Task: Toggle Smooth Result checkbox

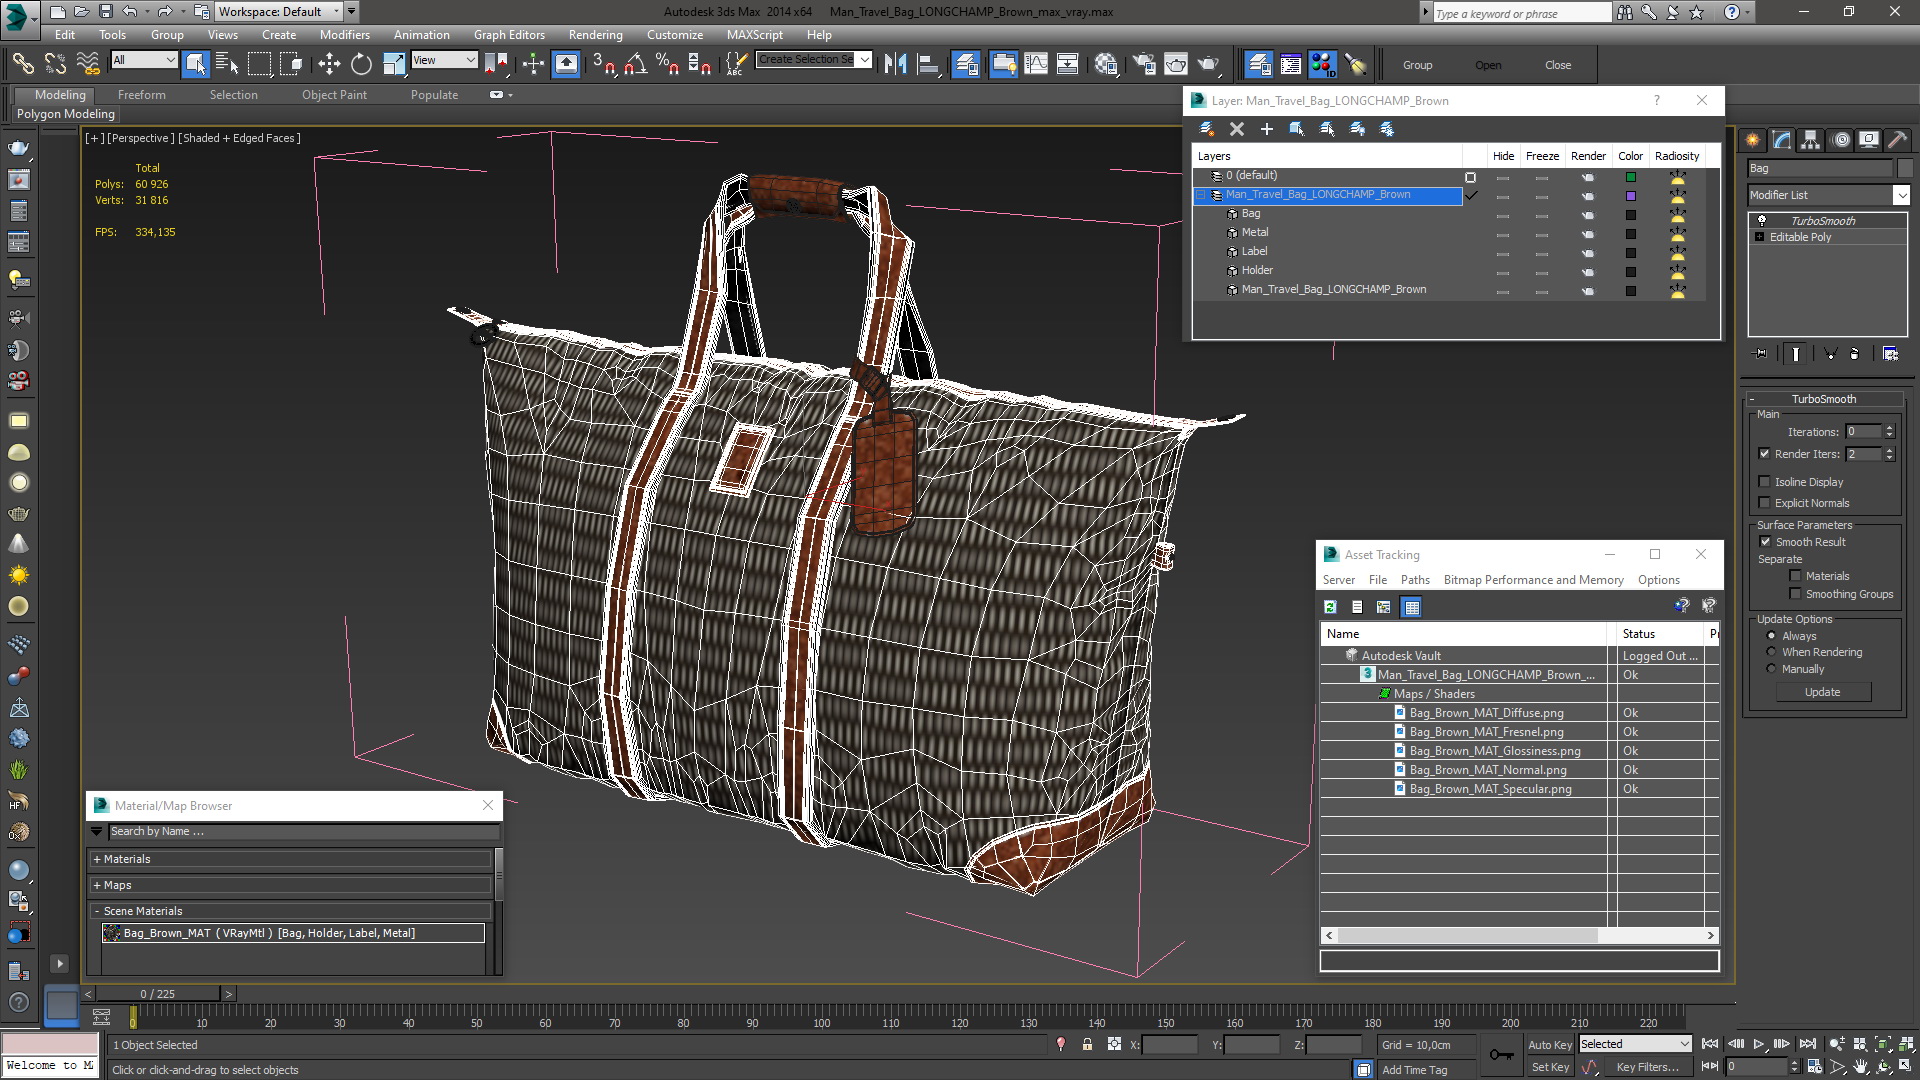Action: click(1765, 542)
